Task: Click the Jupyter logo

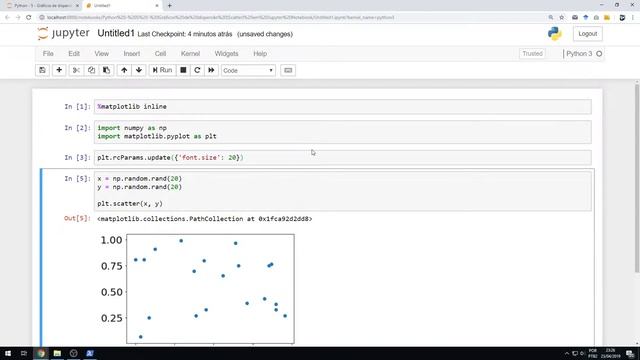Action: [x=63, y=33]
